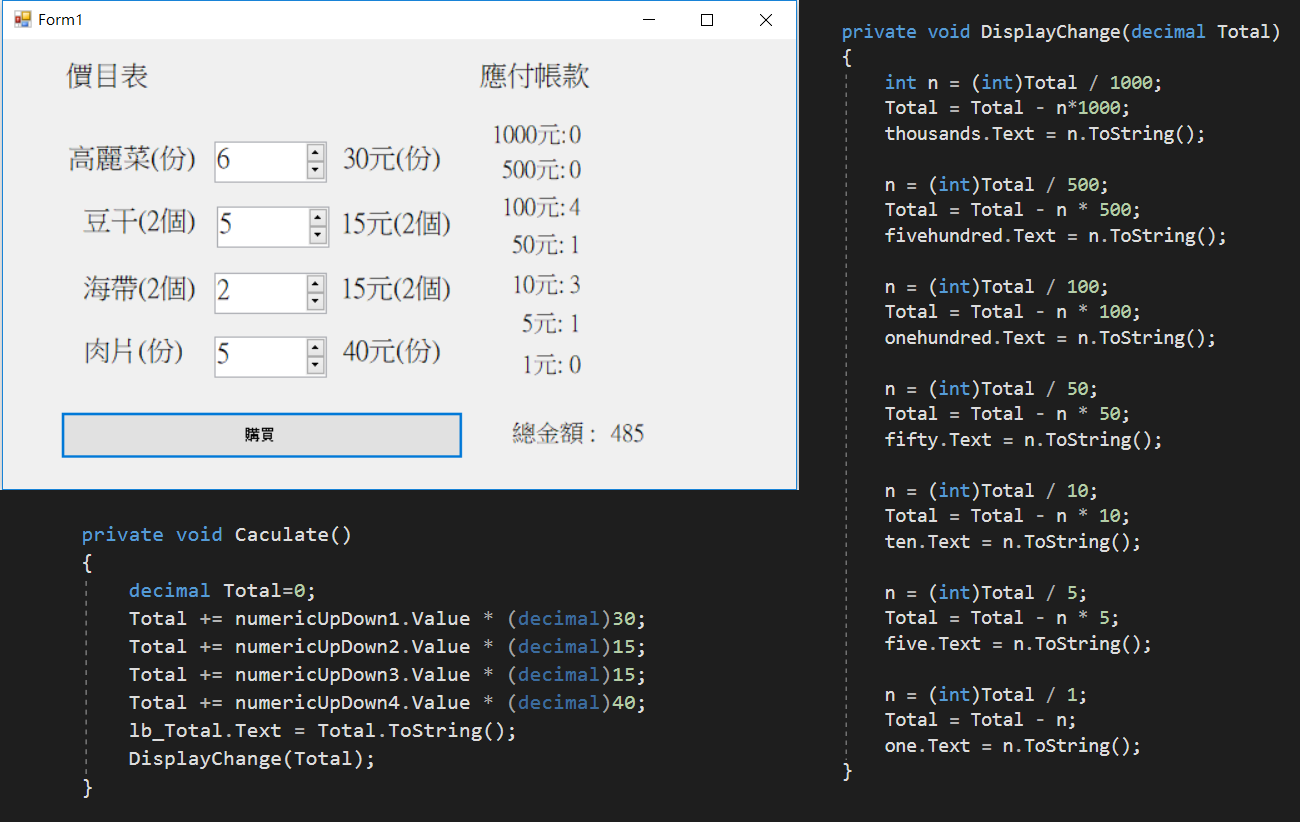
Task: Click the 50元: 1 label
Action: click(x=546, y=245)
